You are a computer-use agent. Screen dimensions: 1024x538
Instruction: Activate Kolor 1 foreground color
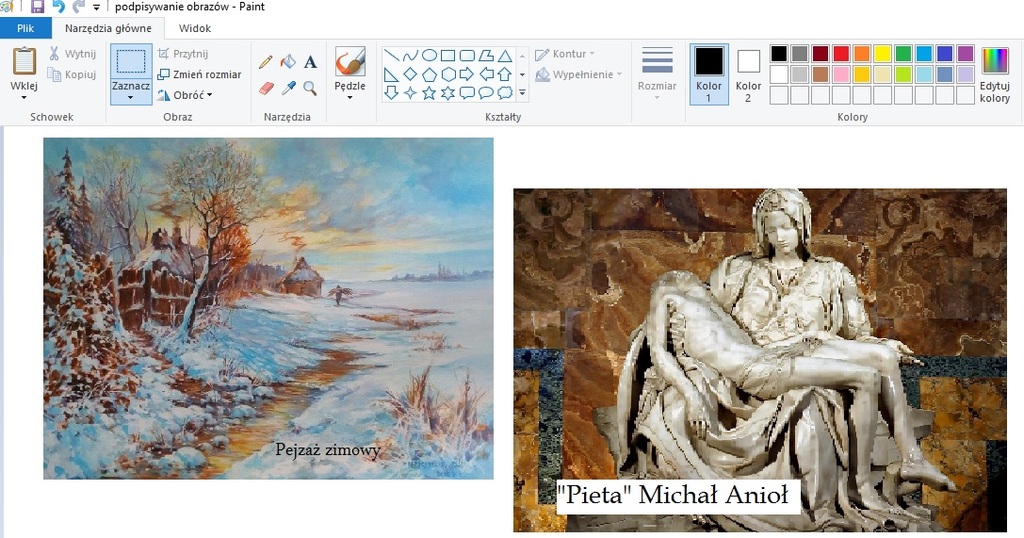(709, 74)
